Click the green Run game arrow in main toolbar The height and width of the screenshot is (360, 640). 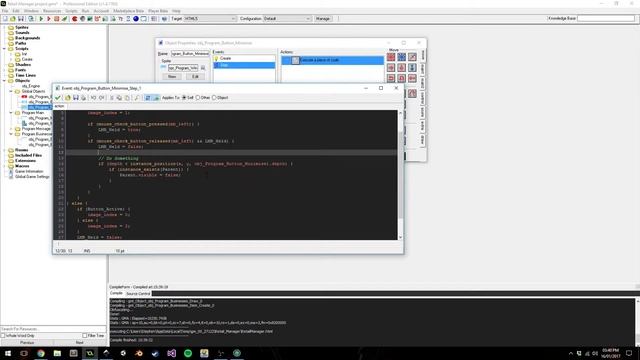pos(41,19)
